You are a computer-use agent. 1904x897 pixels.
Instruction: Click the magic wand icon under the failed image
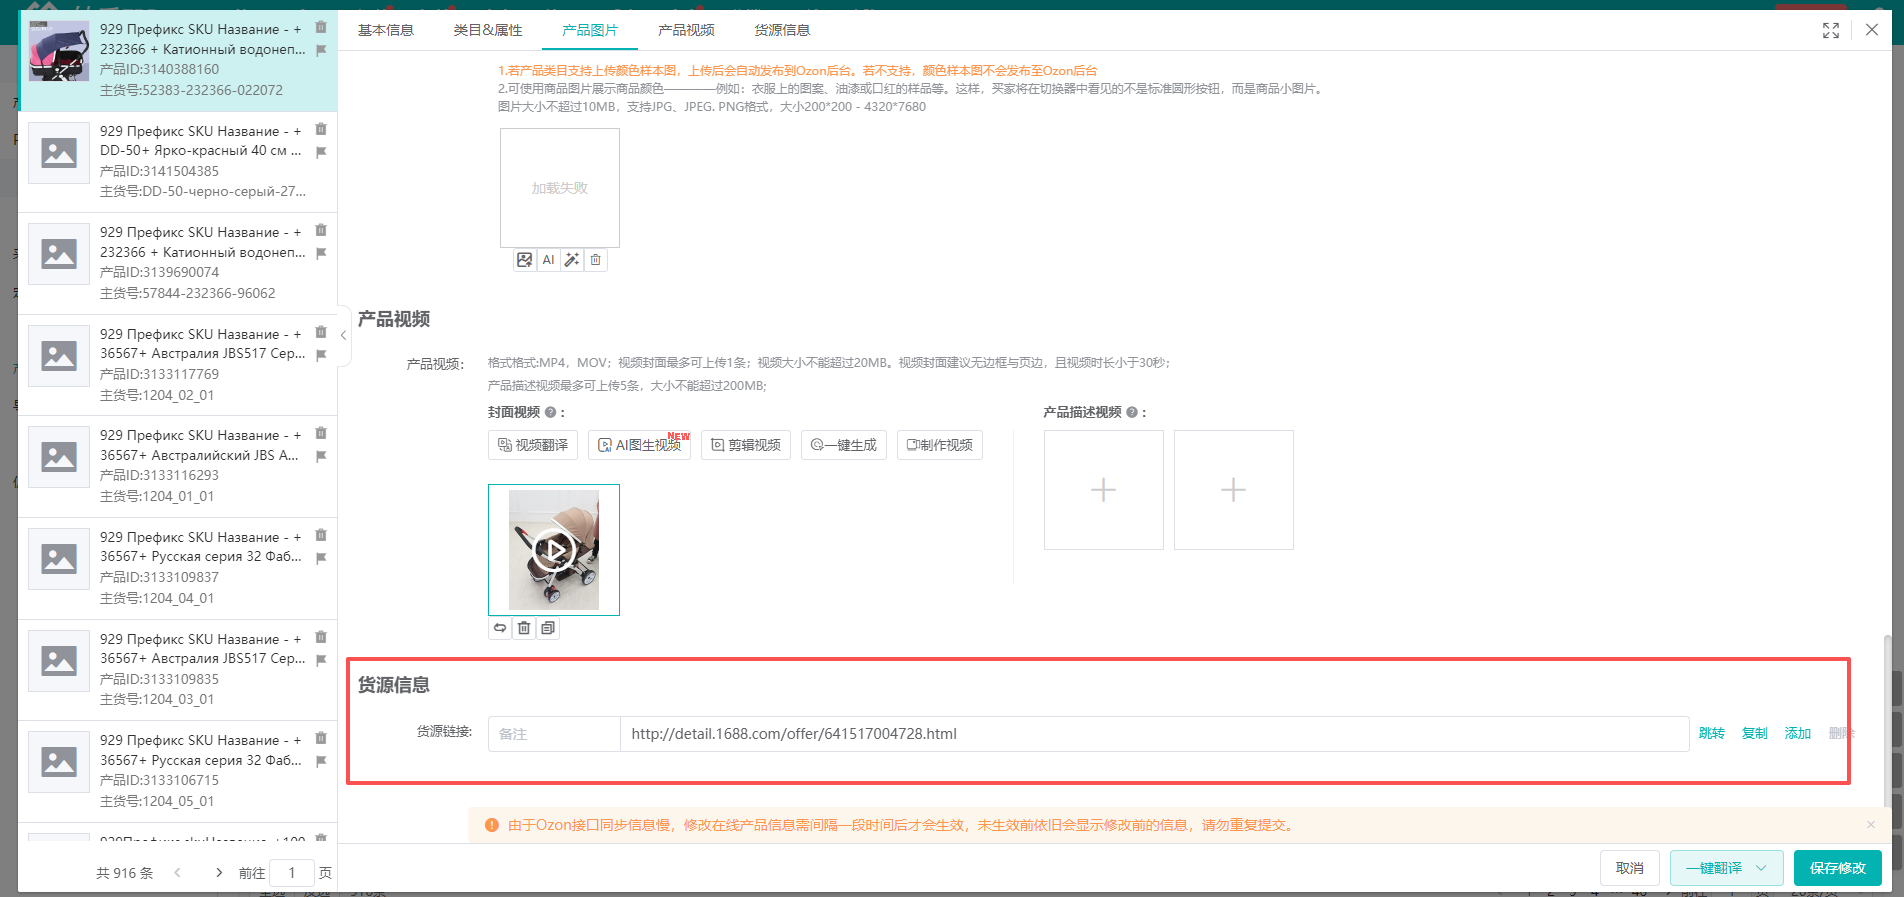(572, 260)
